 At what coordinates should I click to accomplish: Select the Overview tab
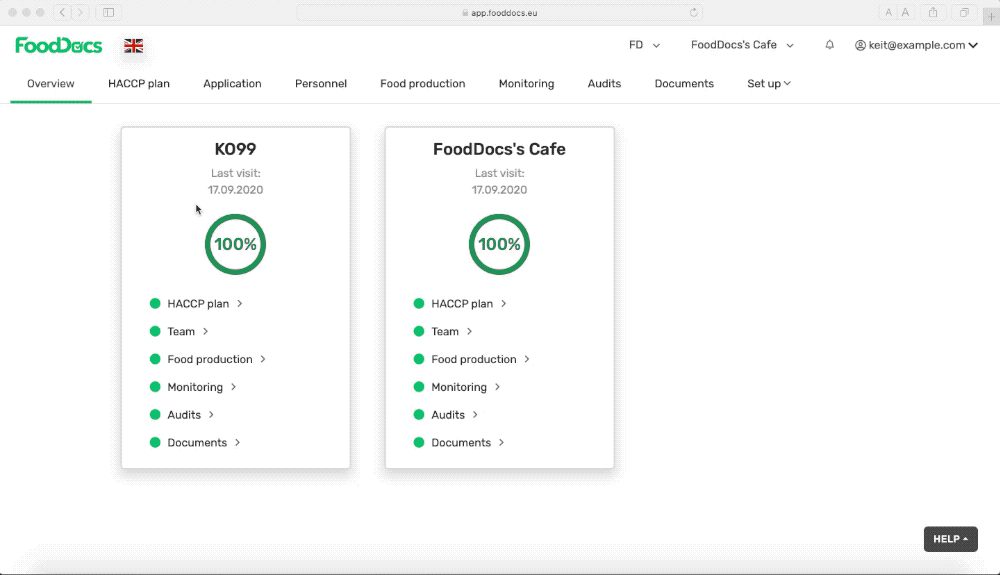click(x=50, y=84)
